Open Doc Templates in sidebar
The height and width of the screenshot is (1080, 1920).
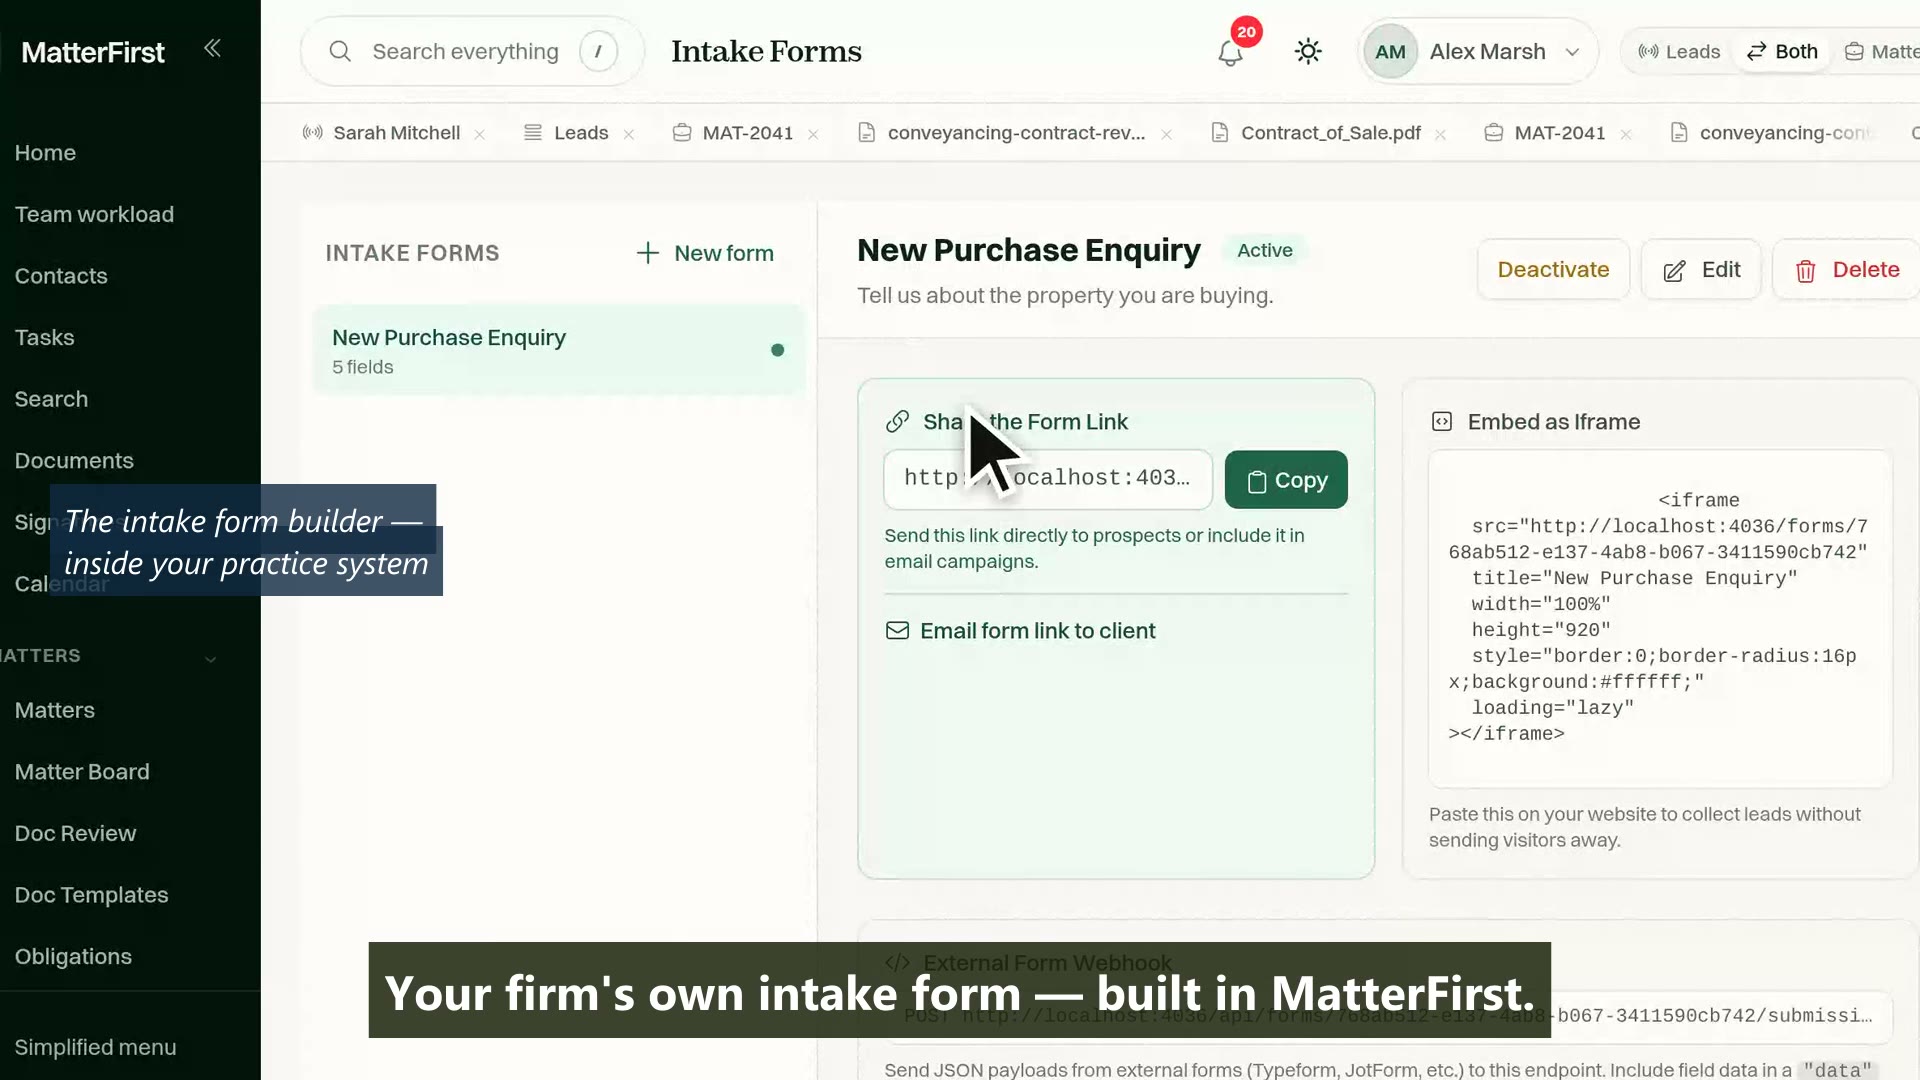coord(91,895)
